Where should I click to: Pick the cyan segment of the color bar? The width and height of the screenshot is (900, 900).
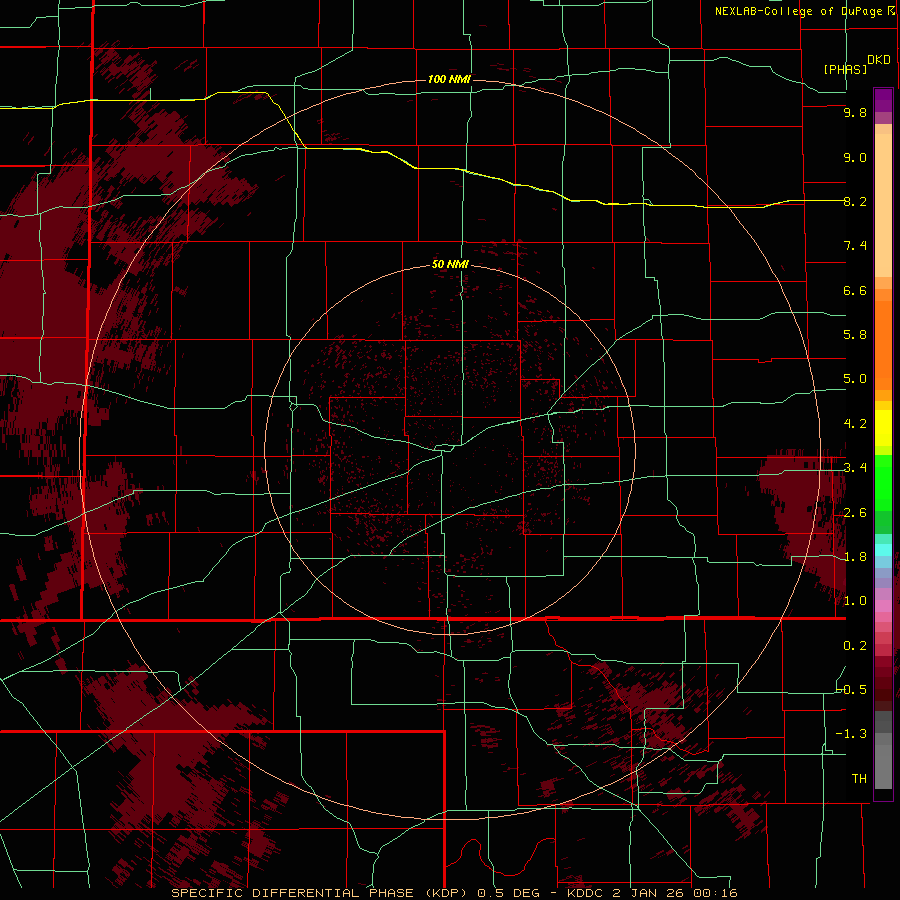click(883, 549)
